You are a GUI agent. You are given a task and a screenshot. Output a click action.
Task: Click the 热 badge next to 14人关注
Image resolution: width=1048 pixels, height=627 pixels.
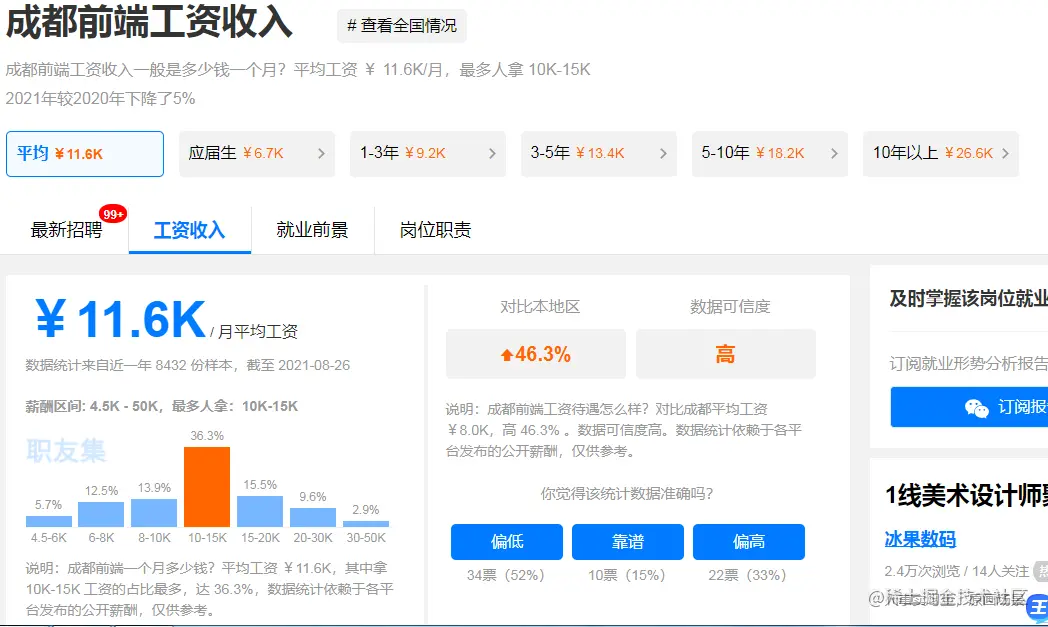click(x=1040, y=569)
